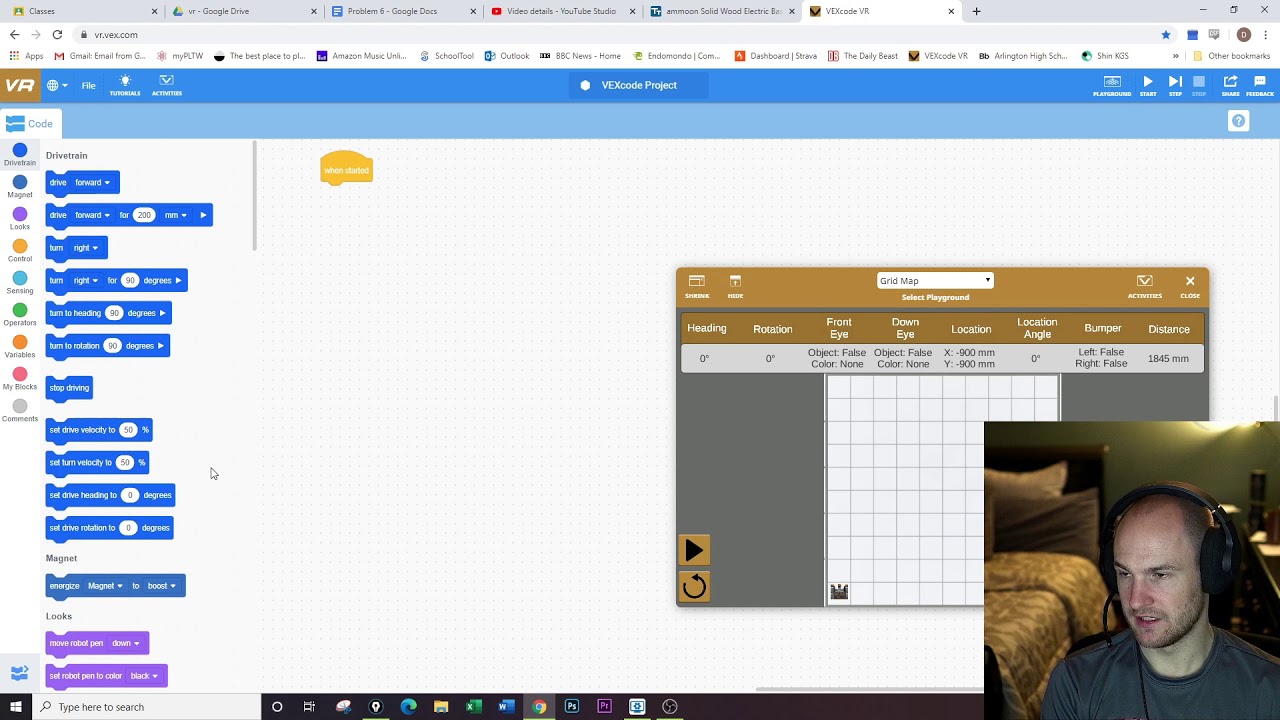Open the File menu
The height and width of the screenshot is (720, 1280).
tap(89, 85)
